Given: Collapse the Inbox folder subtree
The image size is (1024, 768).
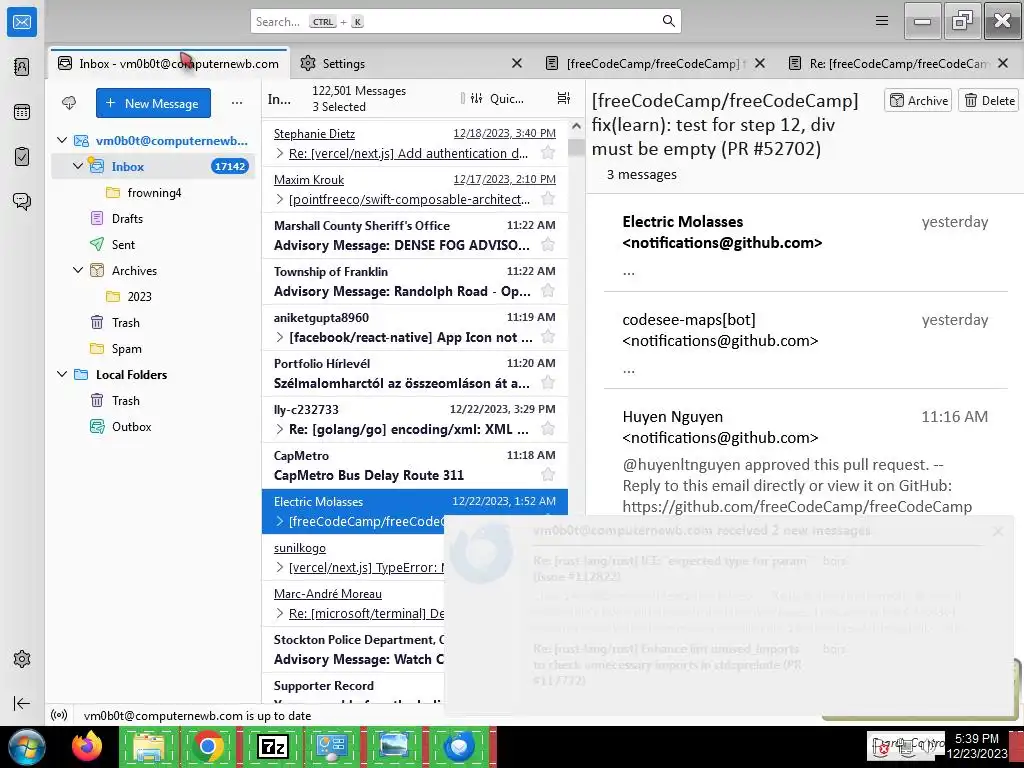Looking at the screenshot, I should [x=78, y=166].
